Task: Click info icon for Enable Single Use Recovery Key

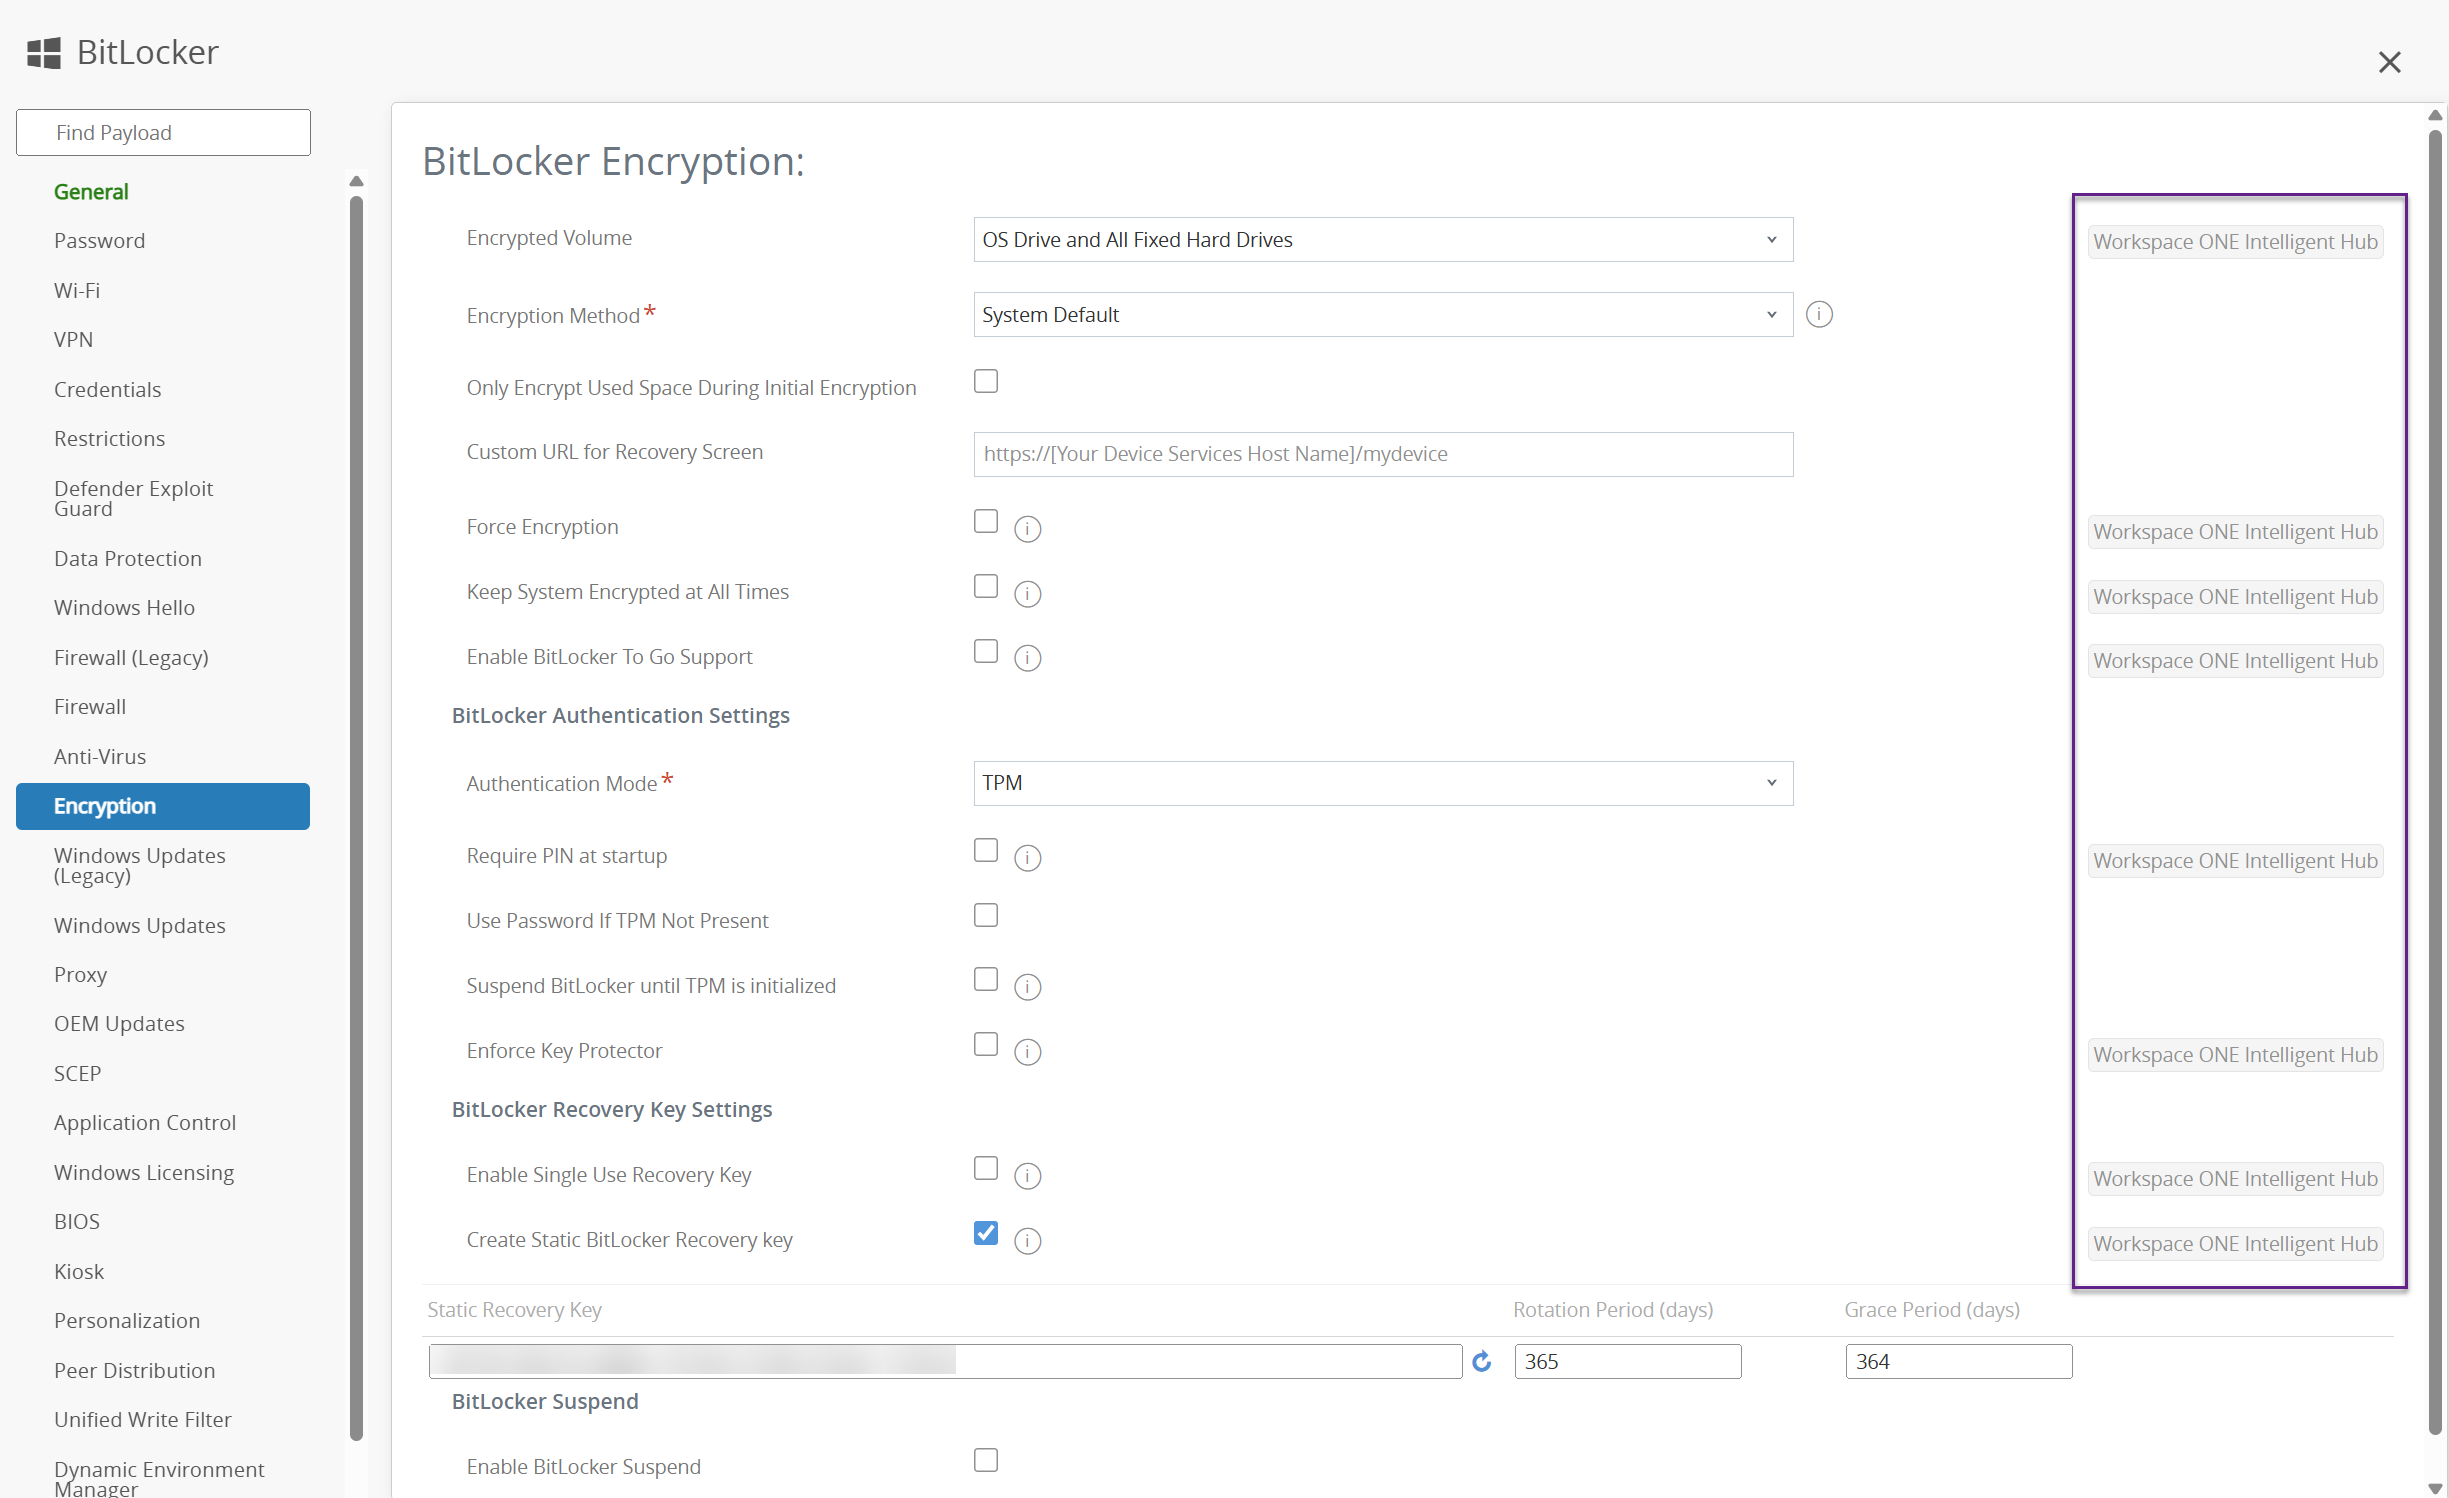Action: (x=1027, y=1176)
